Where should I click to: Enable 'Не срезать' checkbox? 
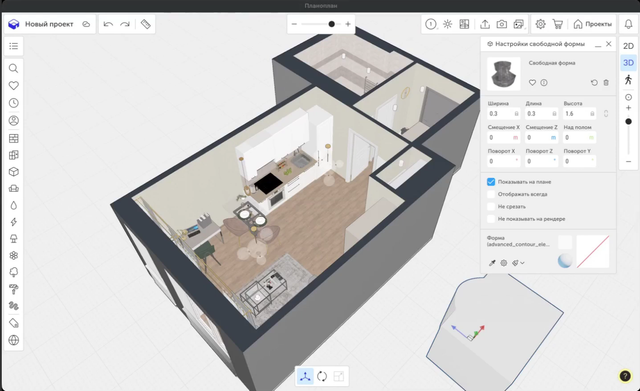coord(491,207)
